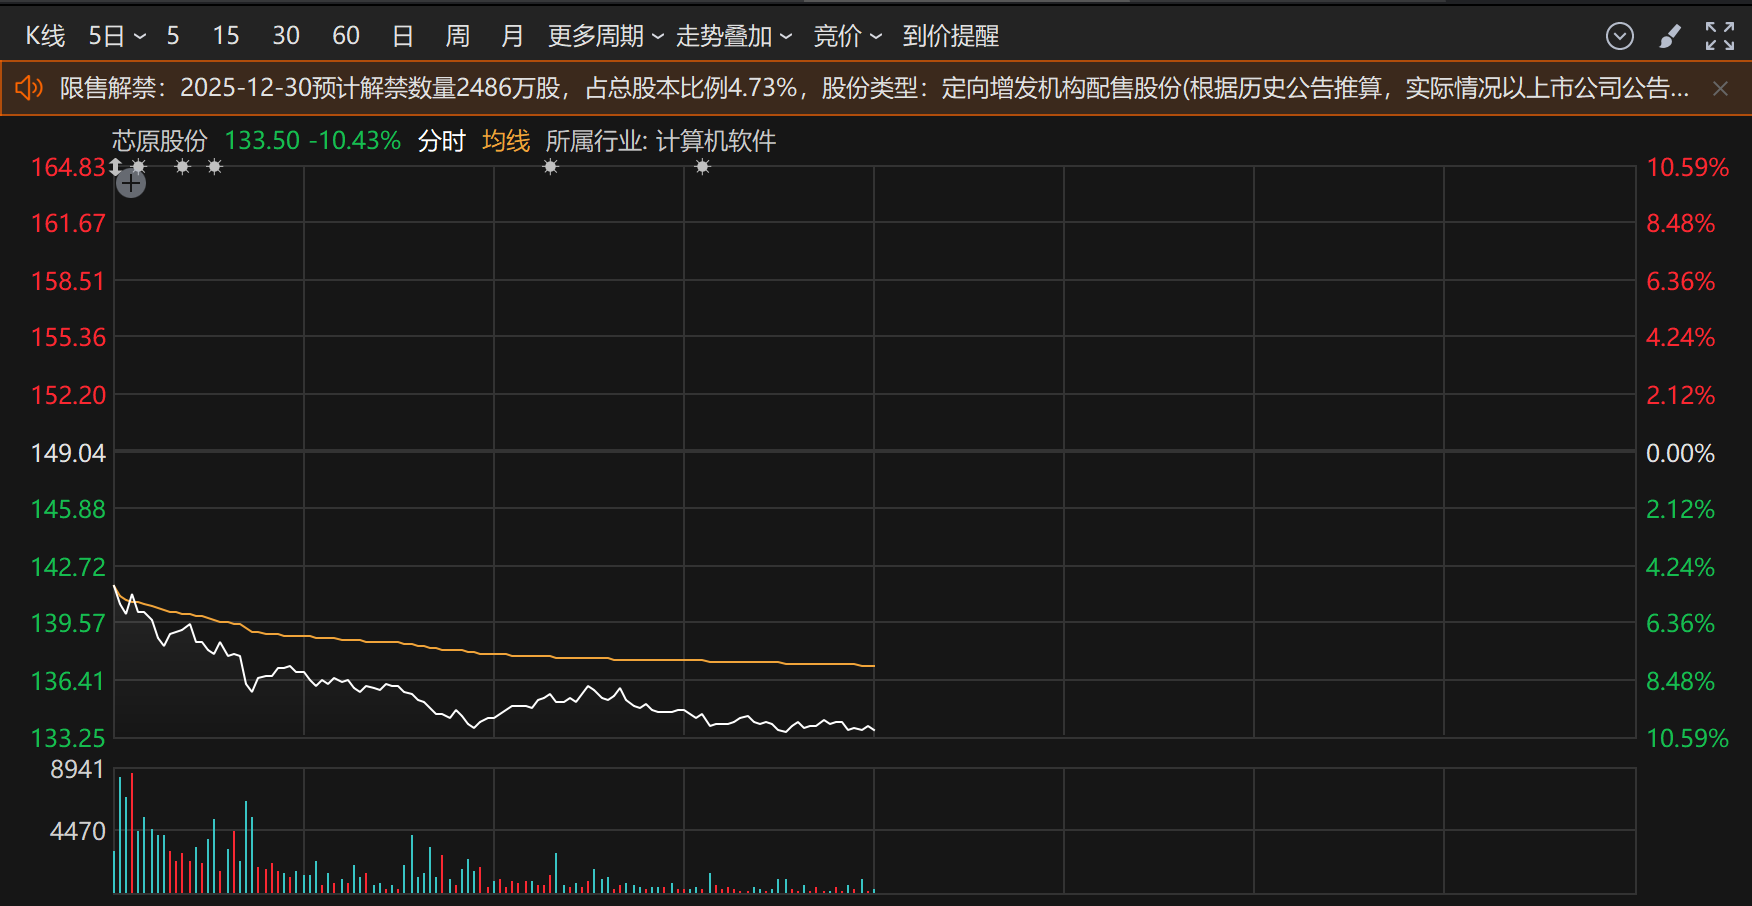Click the circled down-arrow icon
1752x906 pixels.
pos(1619,37)
